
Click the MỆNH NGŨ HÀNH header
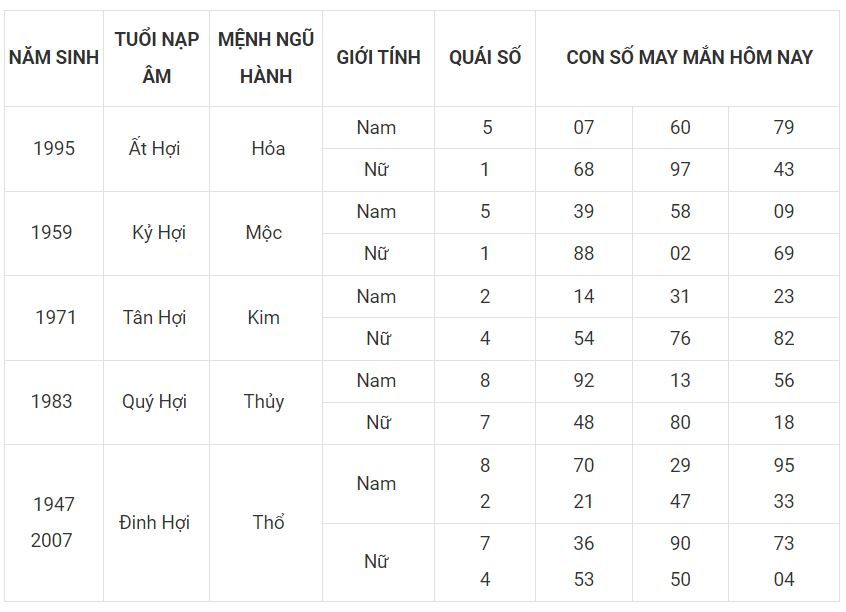tap(266, 58)
